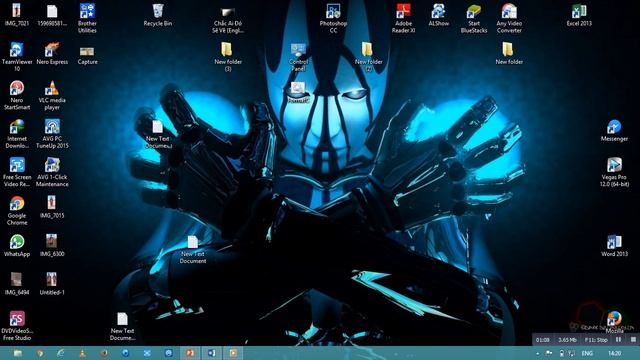The width and height of the screenshot is (640, 360).
Task: Show hidden system tray icons
Action: coord(538,353)
